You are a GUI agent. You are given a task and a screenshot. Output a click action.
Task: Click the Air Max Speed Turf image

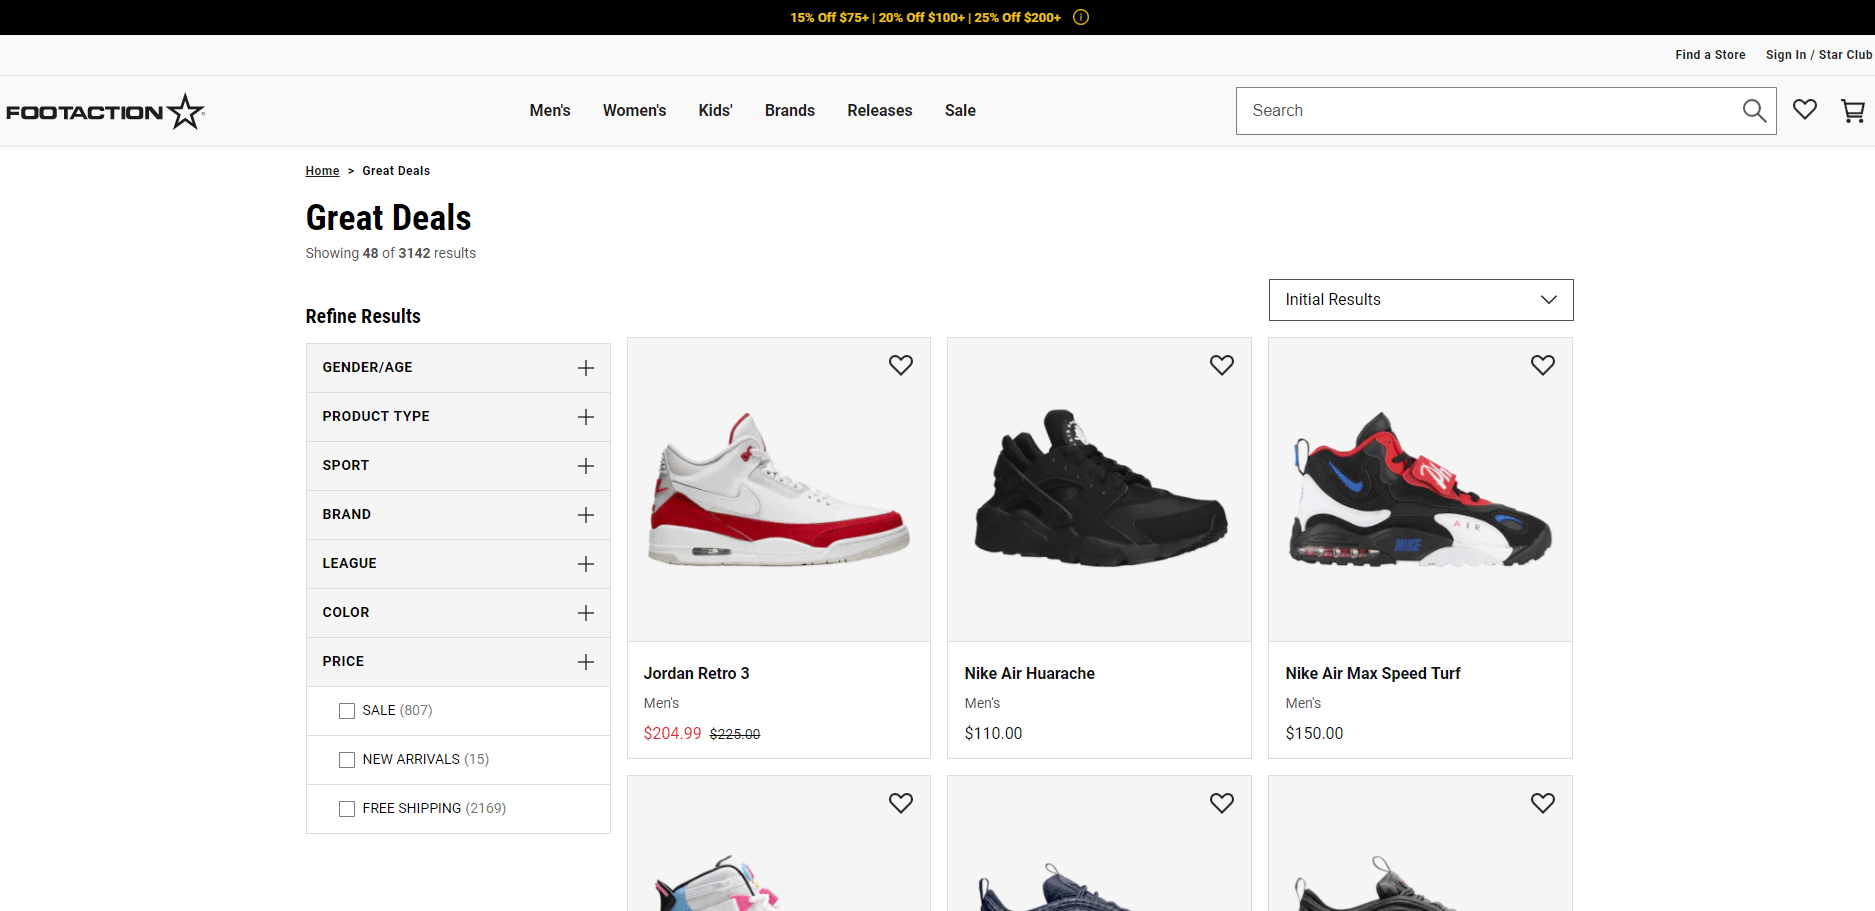coord(1421,490)
